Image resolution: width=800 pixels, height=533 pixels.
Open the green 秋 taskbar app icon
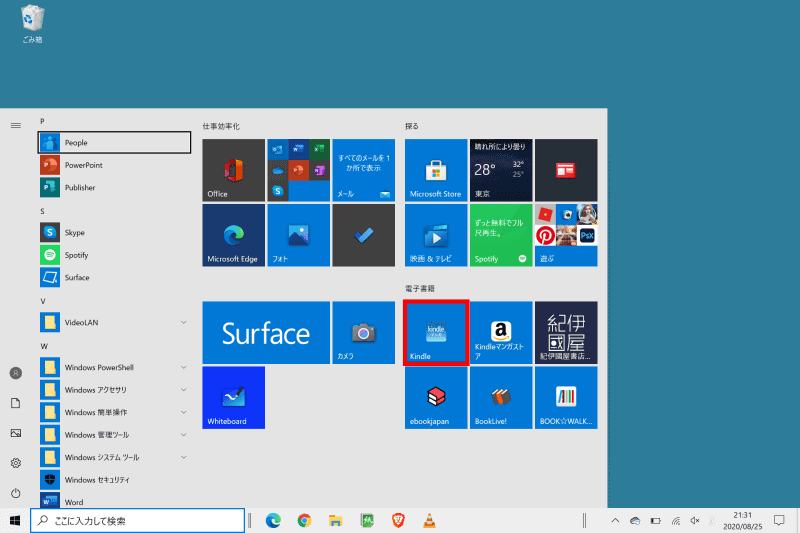pos(367,521)
